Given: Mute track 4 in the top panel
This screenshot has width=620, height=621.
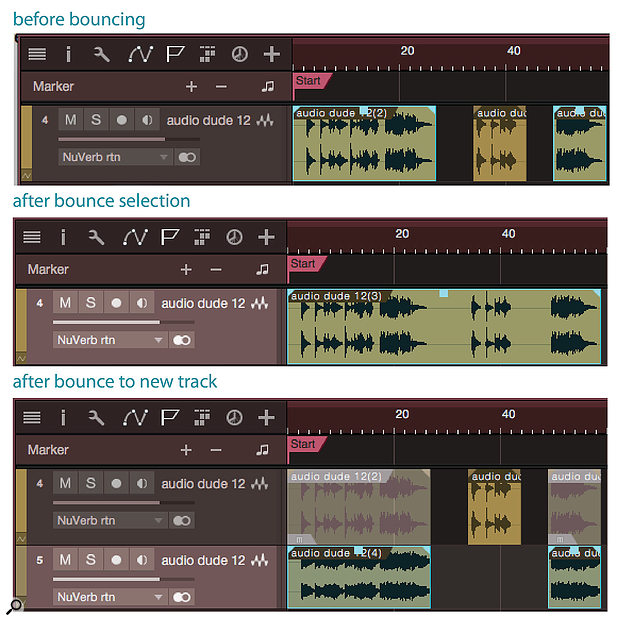Looking at the screenshot, I should (x=71, y=120).
